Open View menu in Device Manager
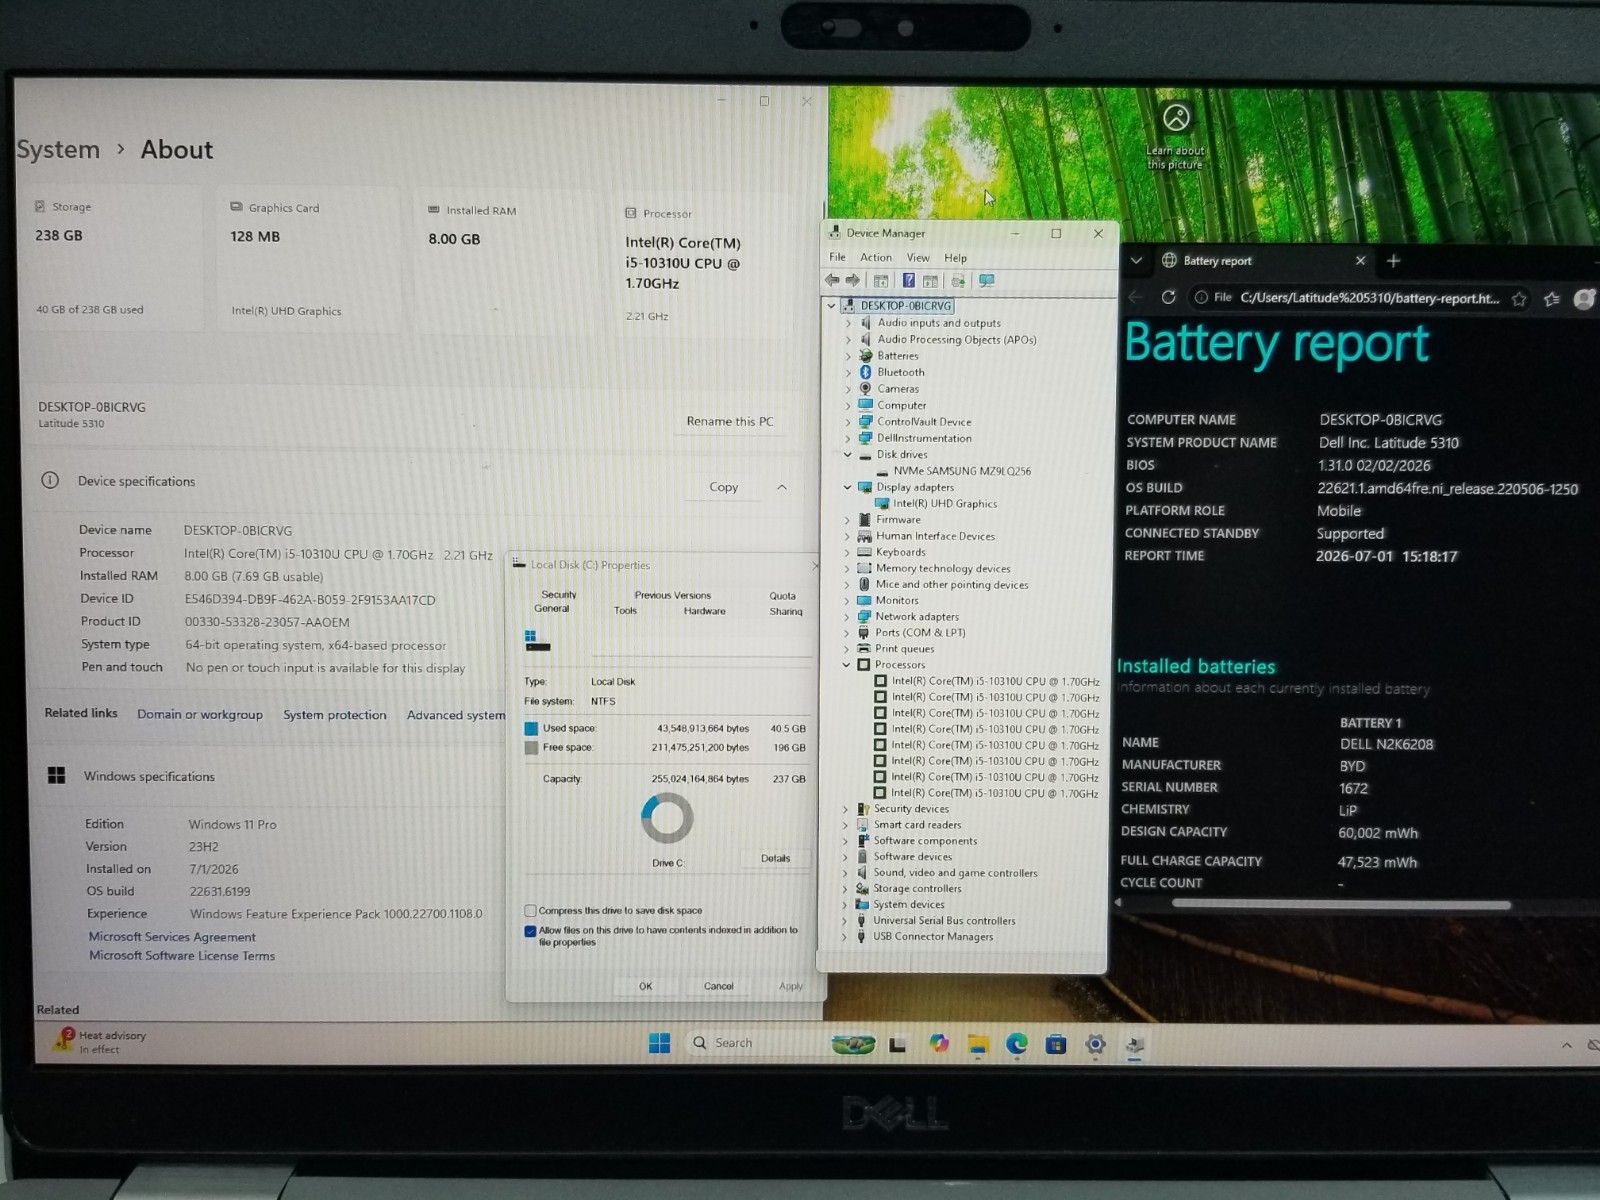The width and height of the screenshot is (1600, 1200). [918, 257]
